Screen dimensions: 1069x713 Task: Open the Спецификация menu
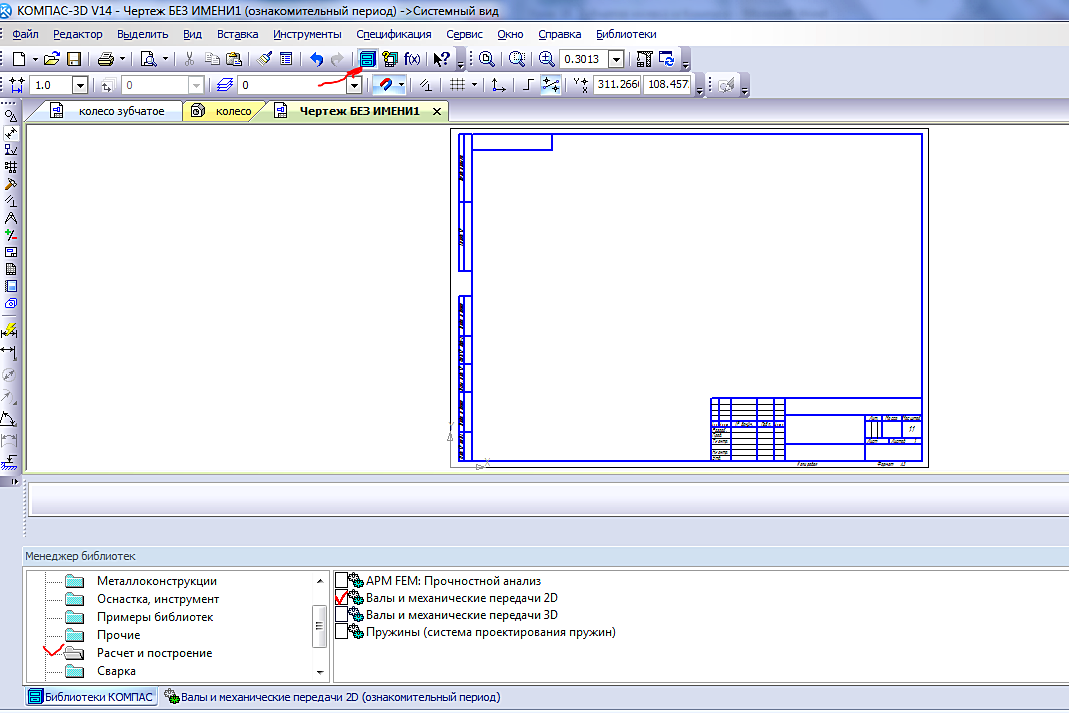(x=393, y=34)
